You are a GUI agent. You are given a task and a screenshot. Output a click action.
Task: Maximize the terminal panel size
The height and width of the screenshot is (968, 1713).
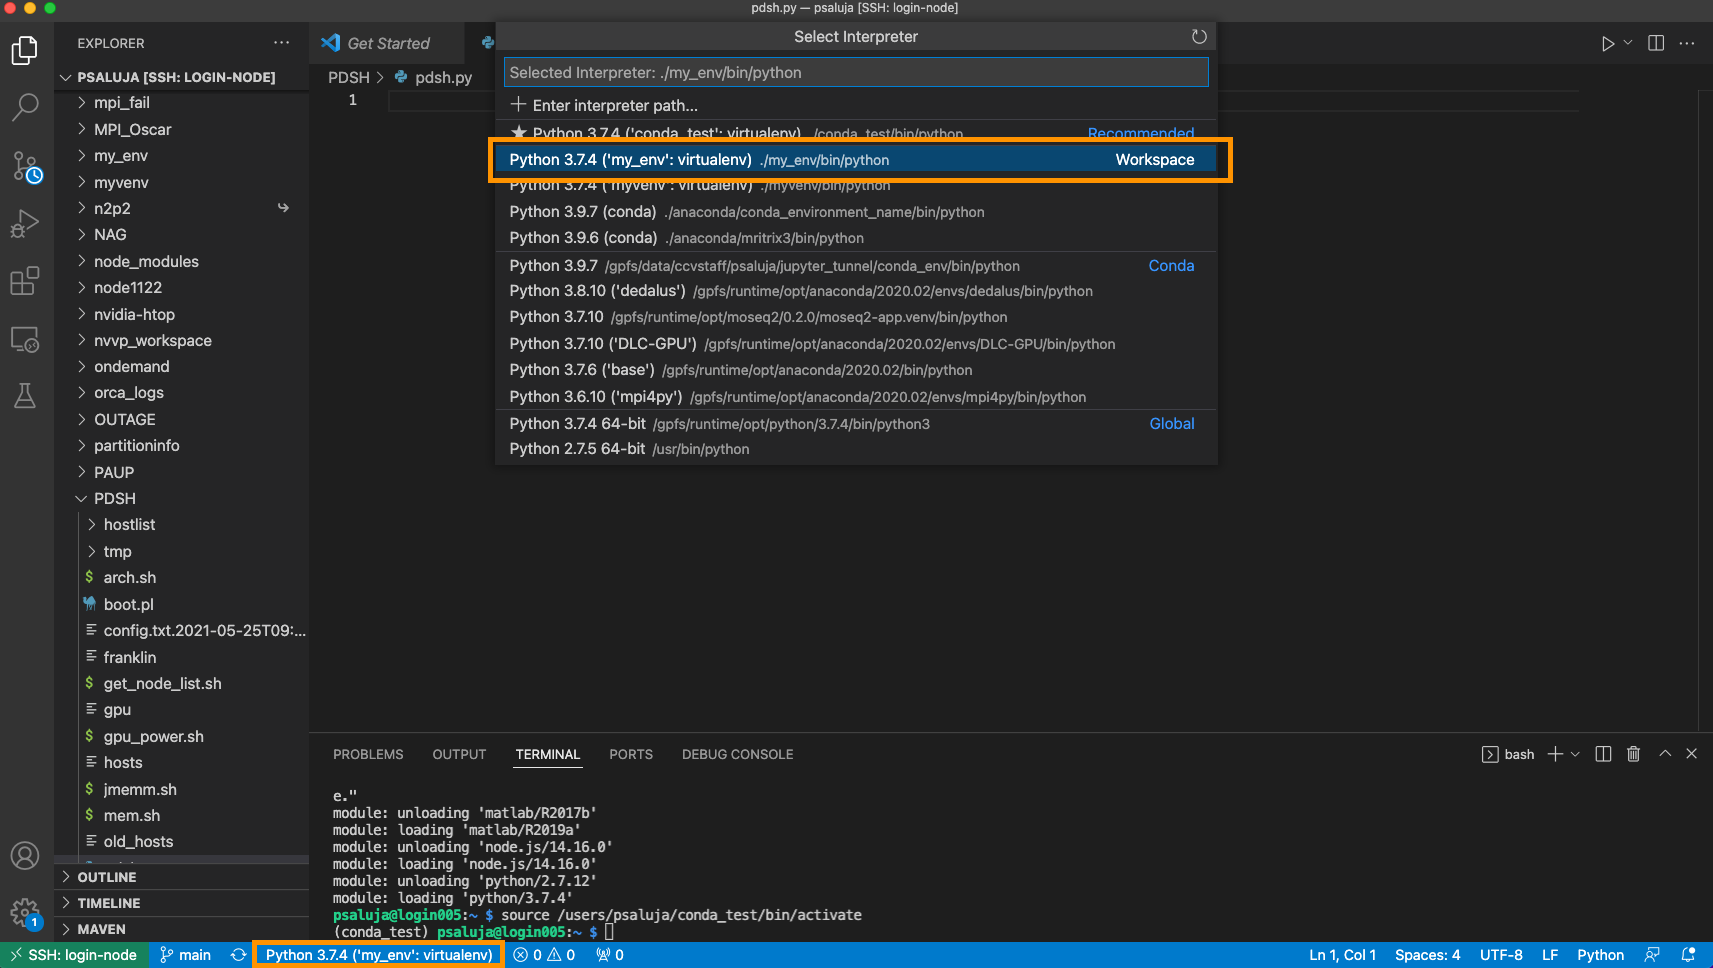[1665, 754]
